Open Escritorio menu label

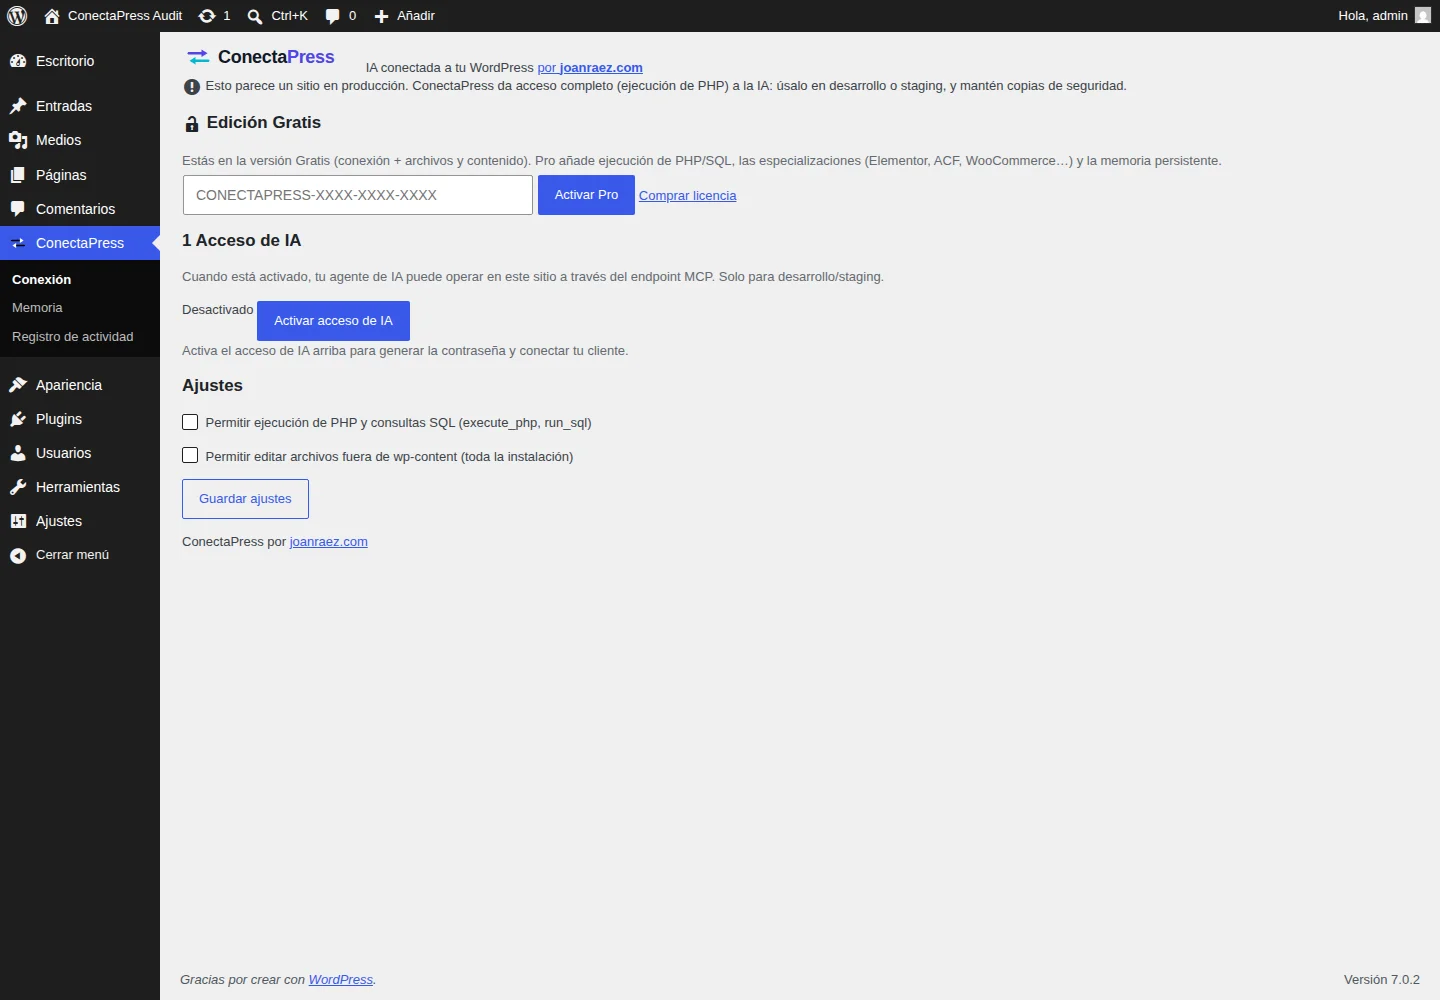(65, 61)
